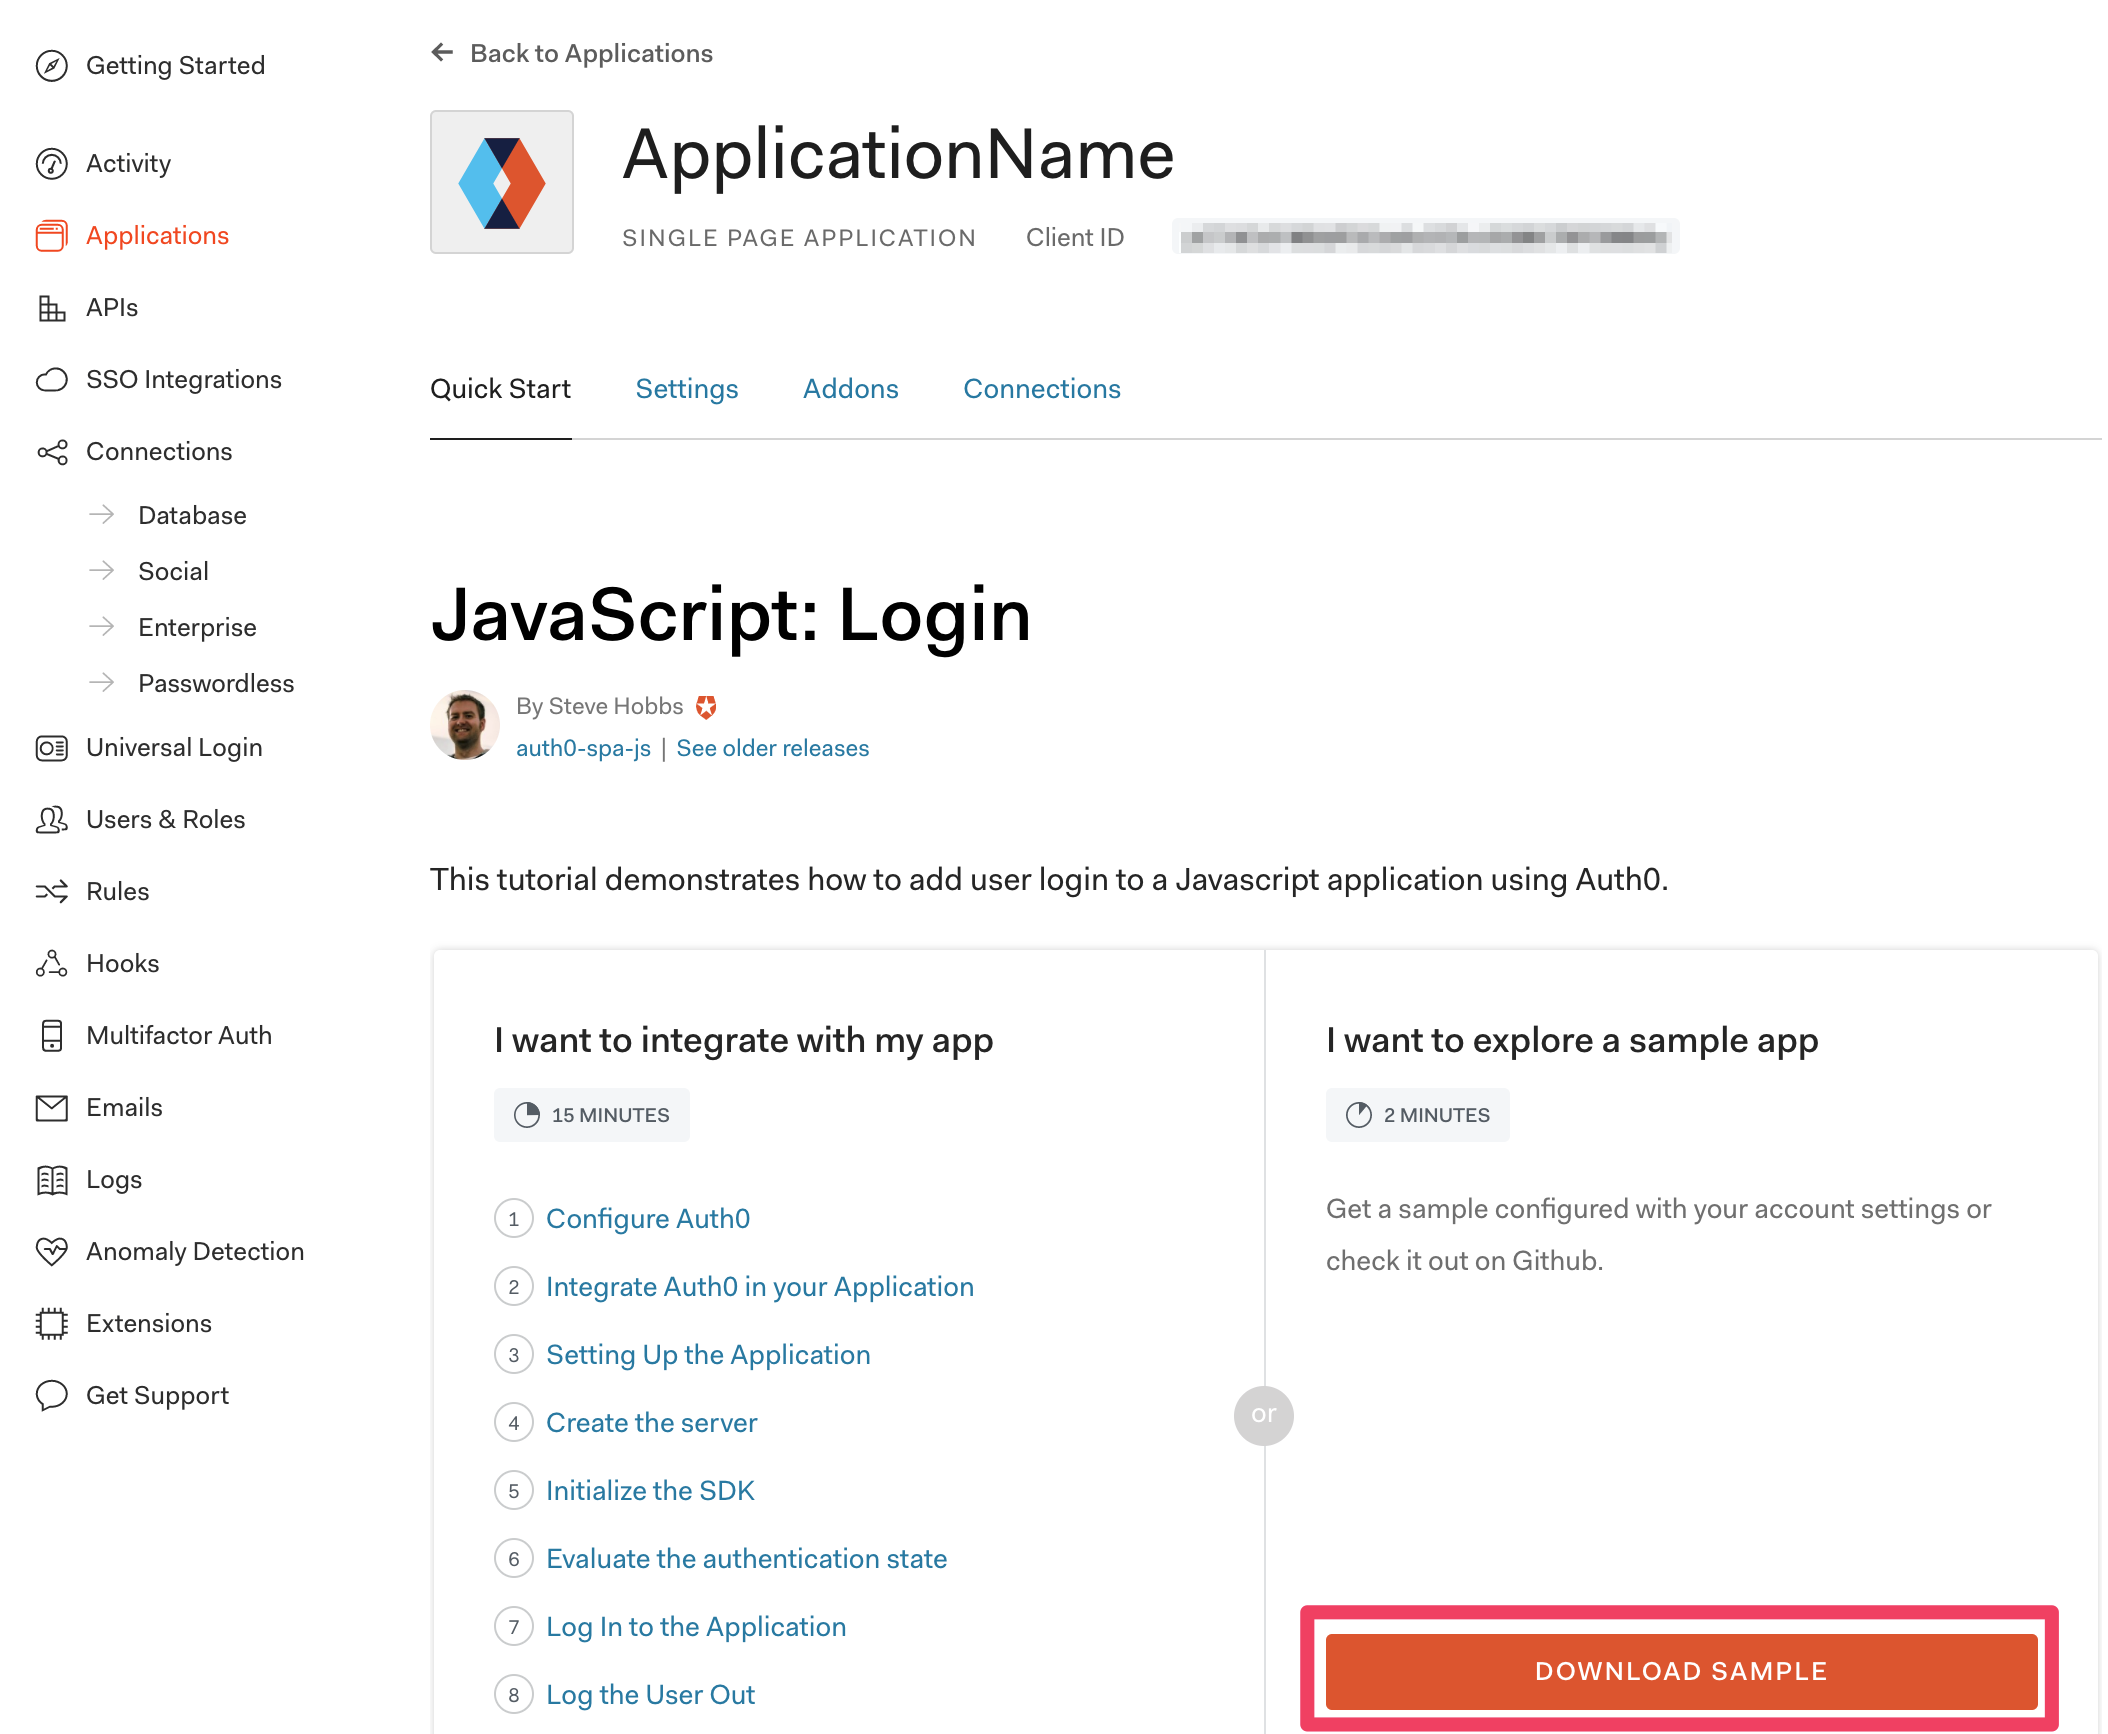Click the arrow icon beside Social
The width and height of the screenshot is (2108, 1734).
tap(101, 571)
